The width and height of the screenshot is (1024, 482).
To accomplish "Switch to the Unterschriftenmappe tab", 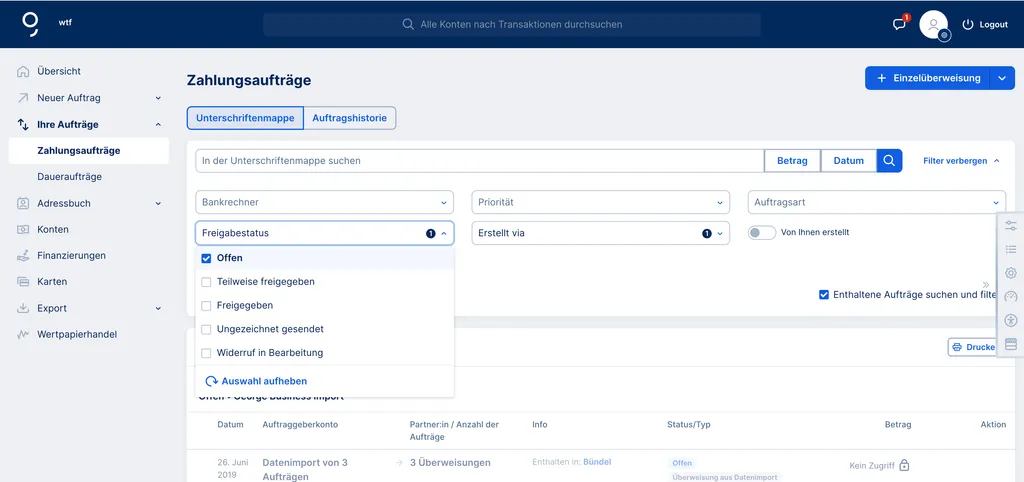I will pos(245,118).
